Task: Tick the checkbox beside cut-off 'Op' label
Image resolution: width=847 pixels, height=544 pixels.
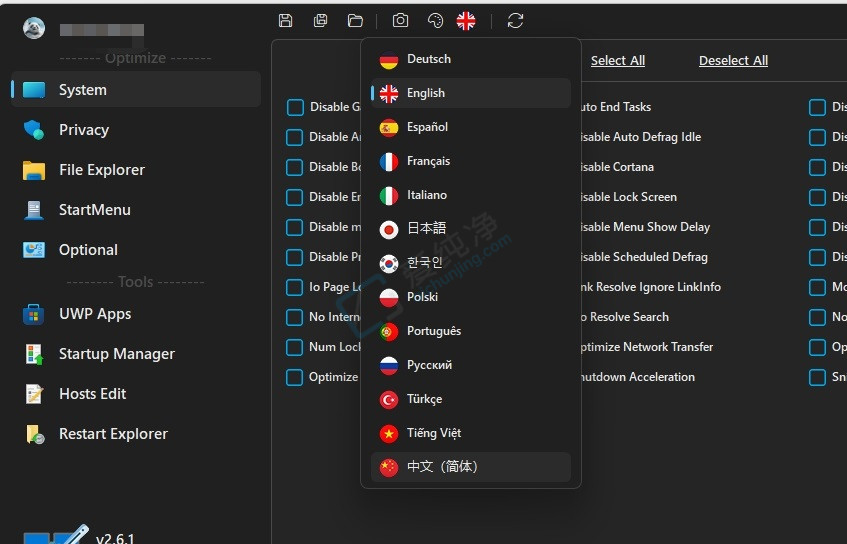Action: pos(817,347)
